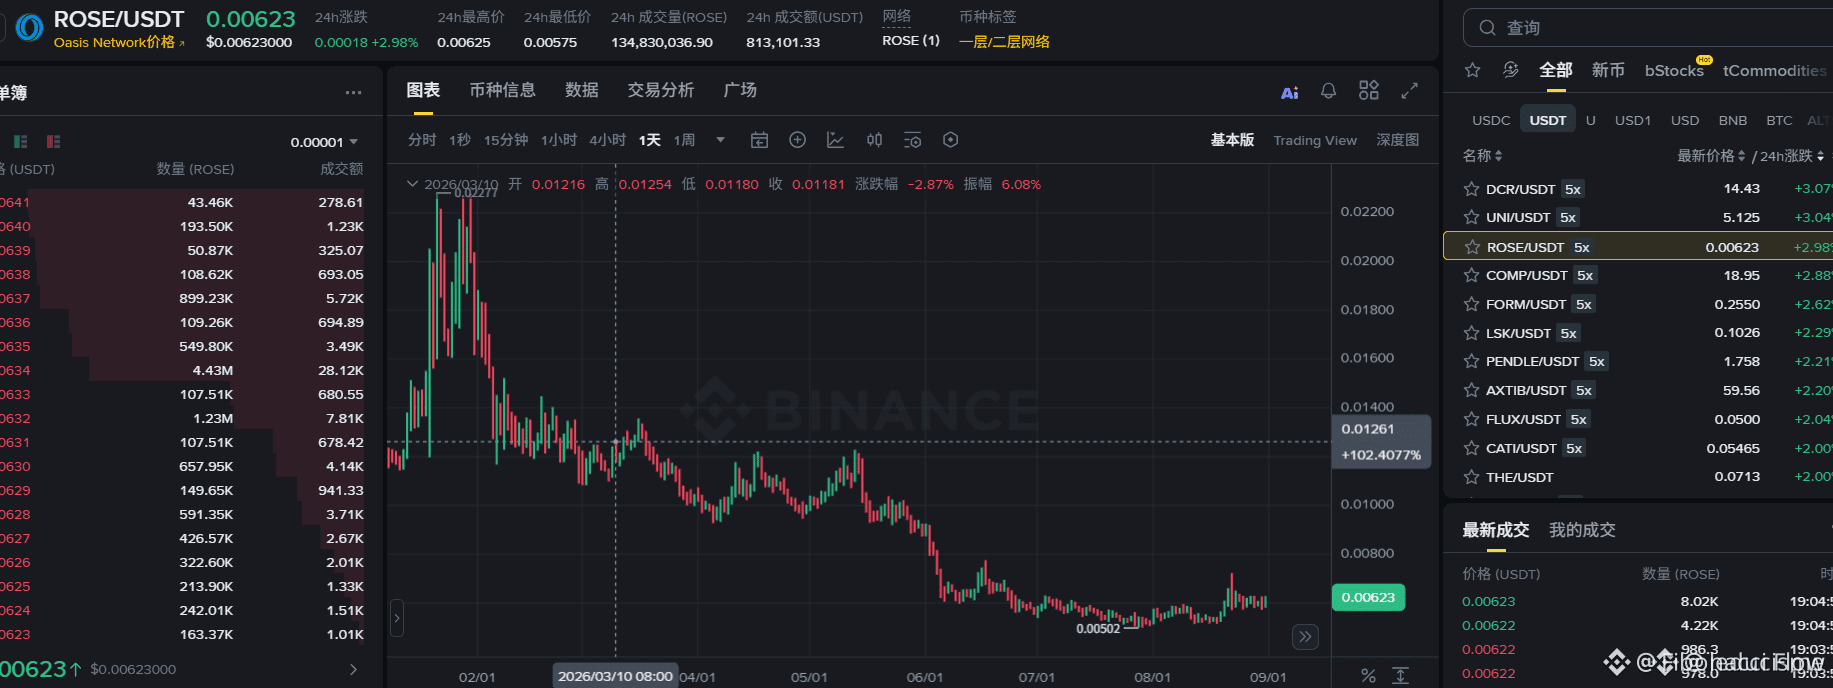Click the circled plus chart icon

click(797, 140)
